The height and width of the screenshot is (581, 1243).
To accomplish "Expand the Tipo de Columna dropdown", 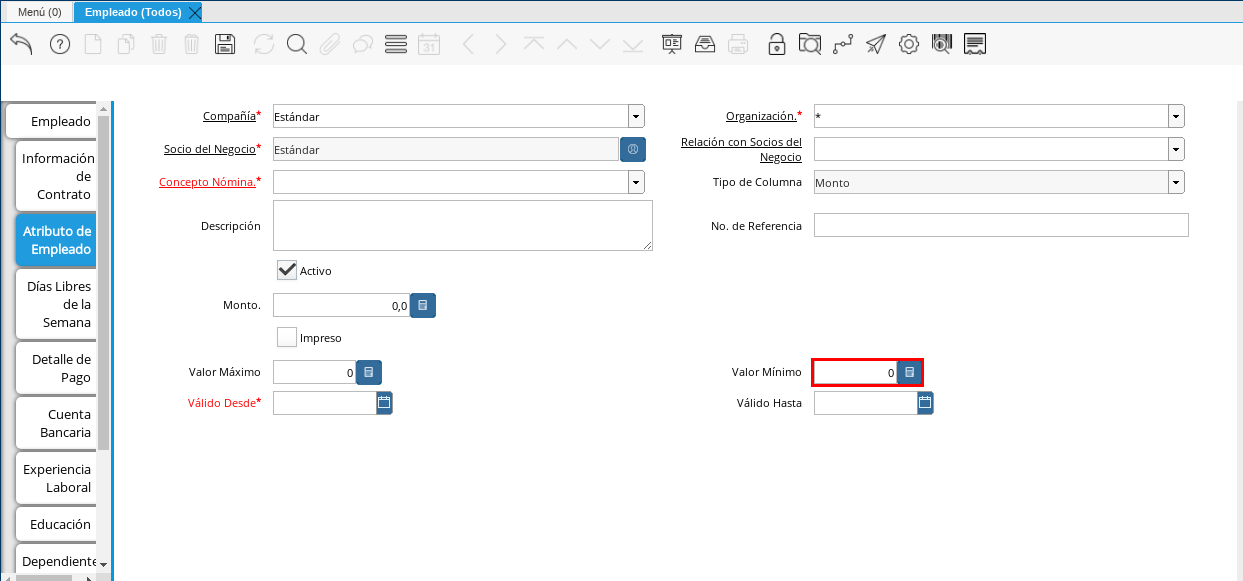I will point(1176,182).
